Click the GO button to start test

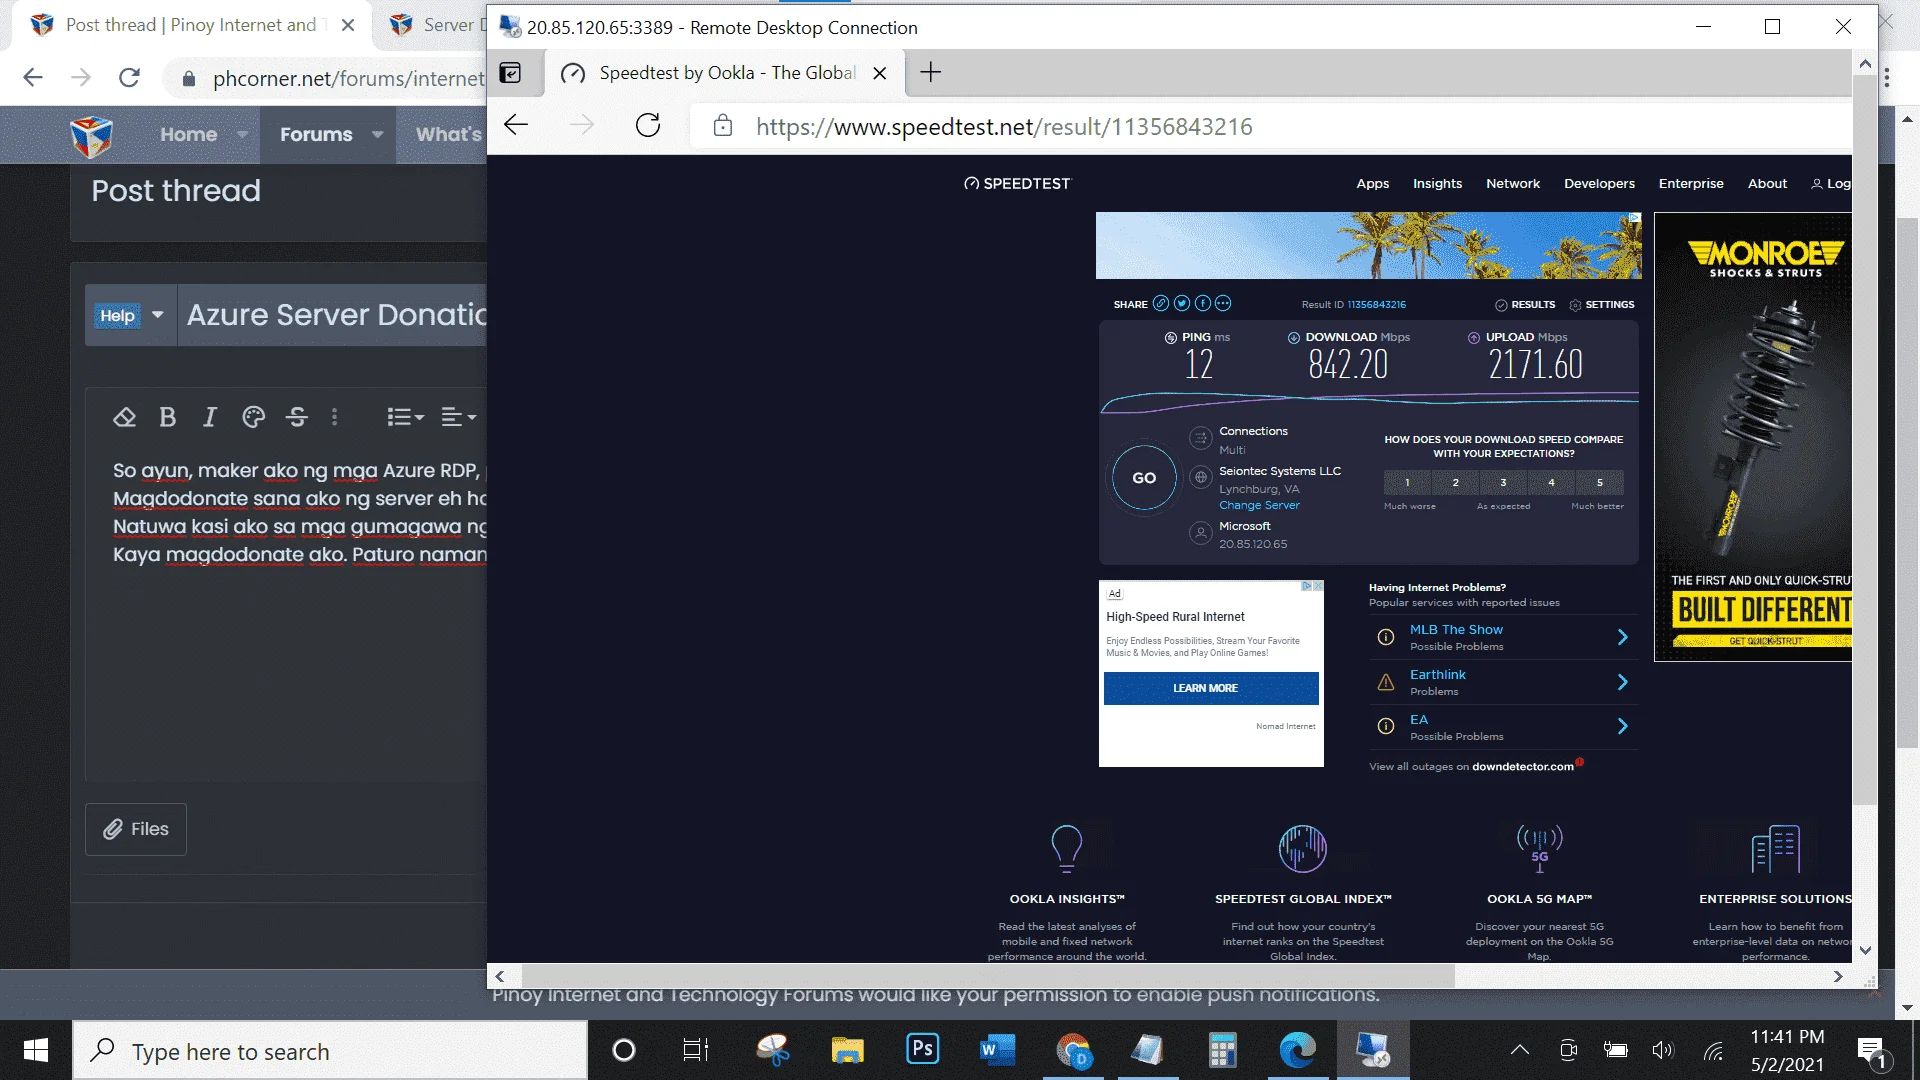tap(1144, 478)
